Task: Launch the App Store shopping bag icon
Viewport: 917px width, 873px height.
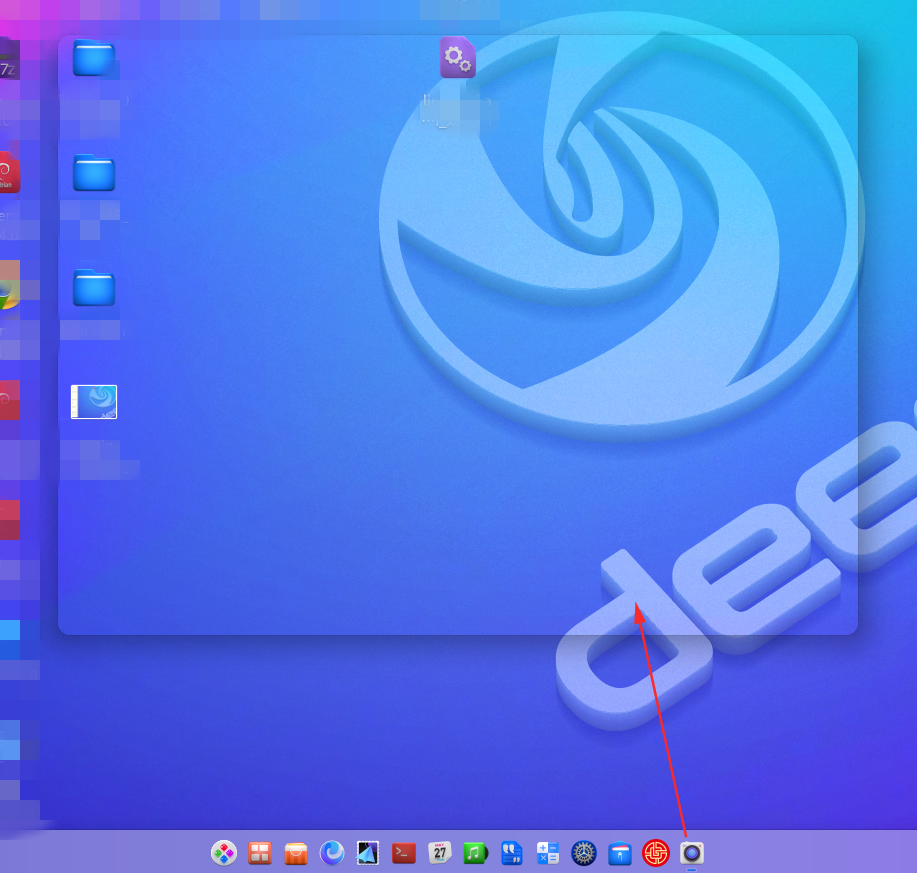Action: (296, 854)
